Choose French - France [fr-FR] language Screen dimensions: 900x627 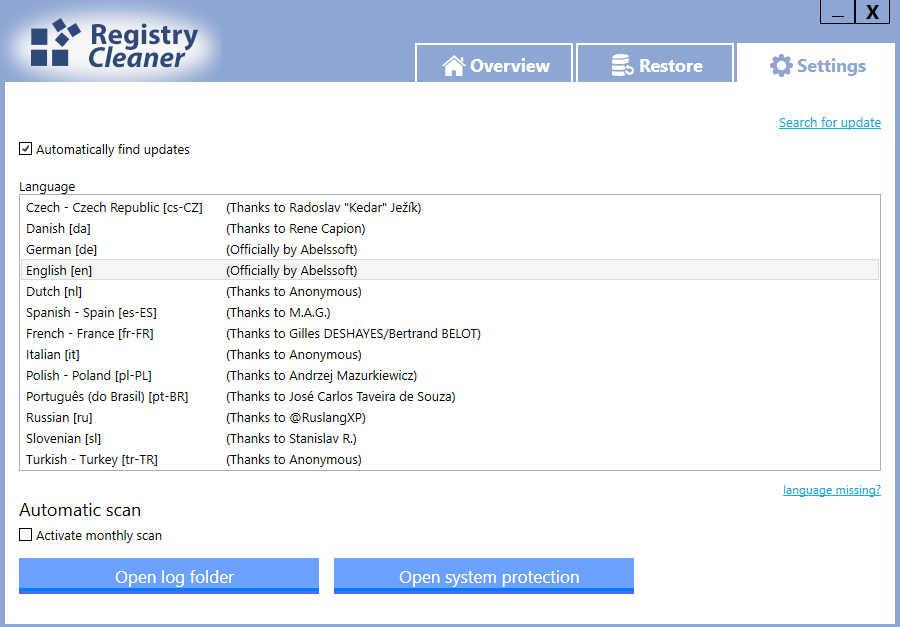[449, 334]
